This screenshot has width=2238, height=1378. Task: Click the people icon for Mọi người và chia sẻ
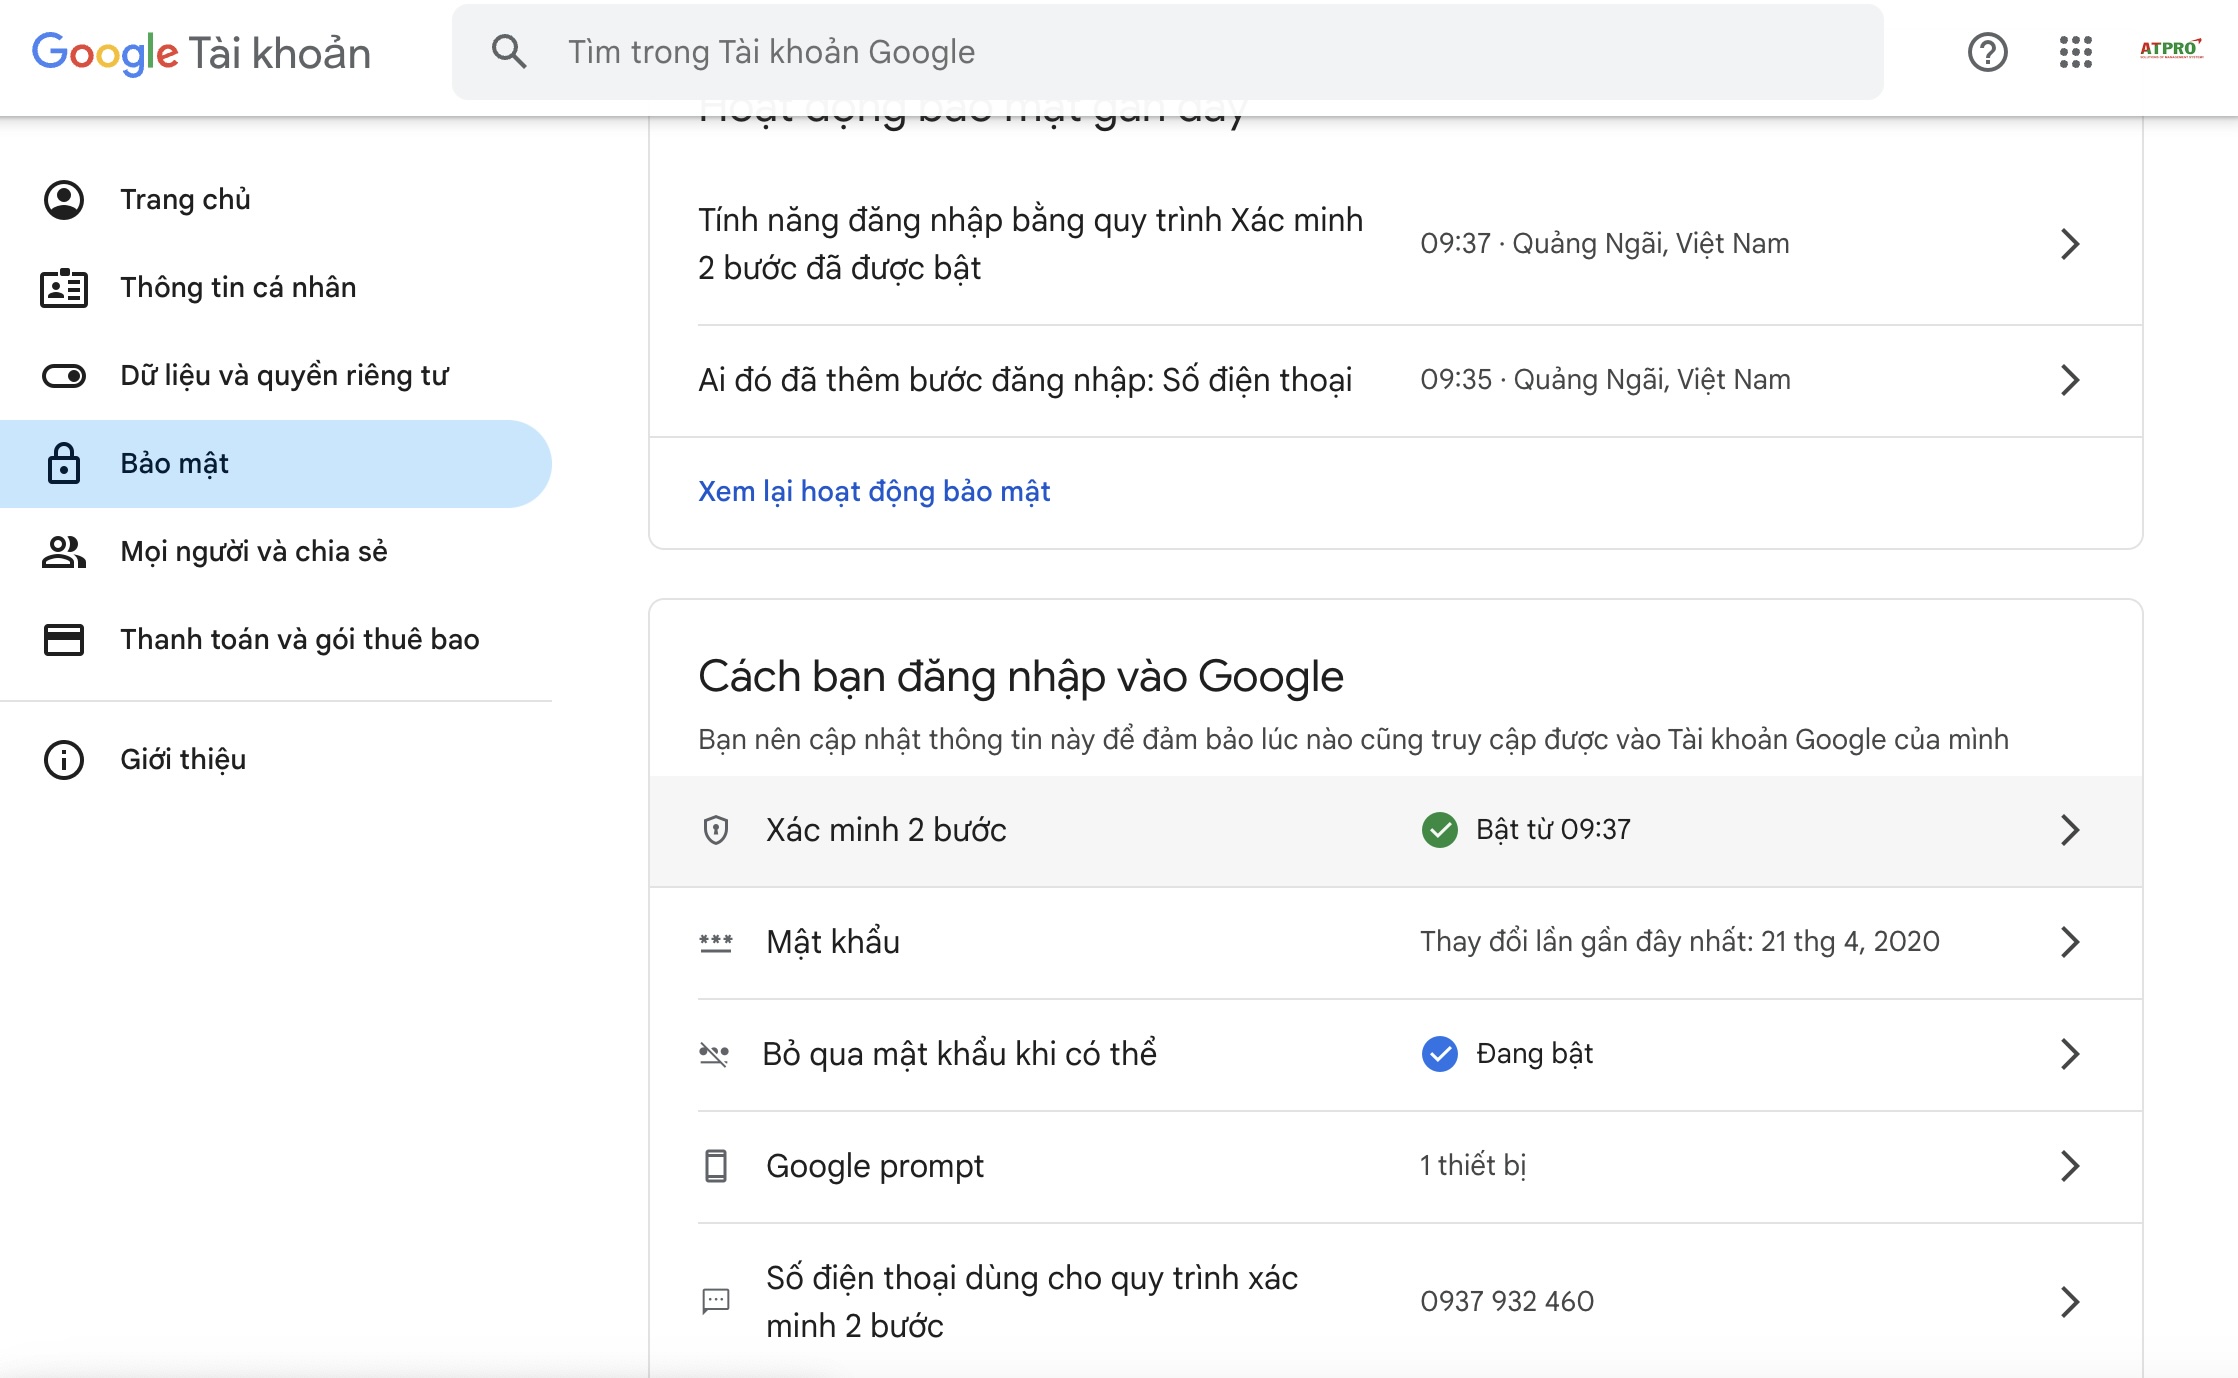64,552
